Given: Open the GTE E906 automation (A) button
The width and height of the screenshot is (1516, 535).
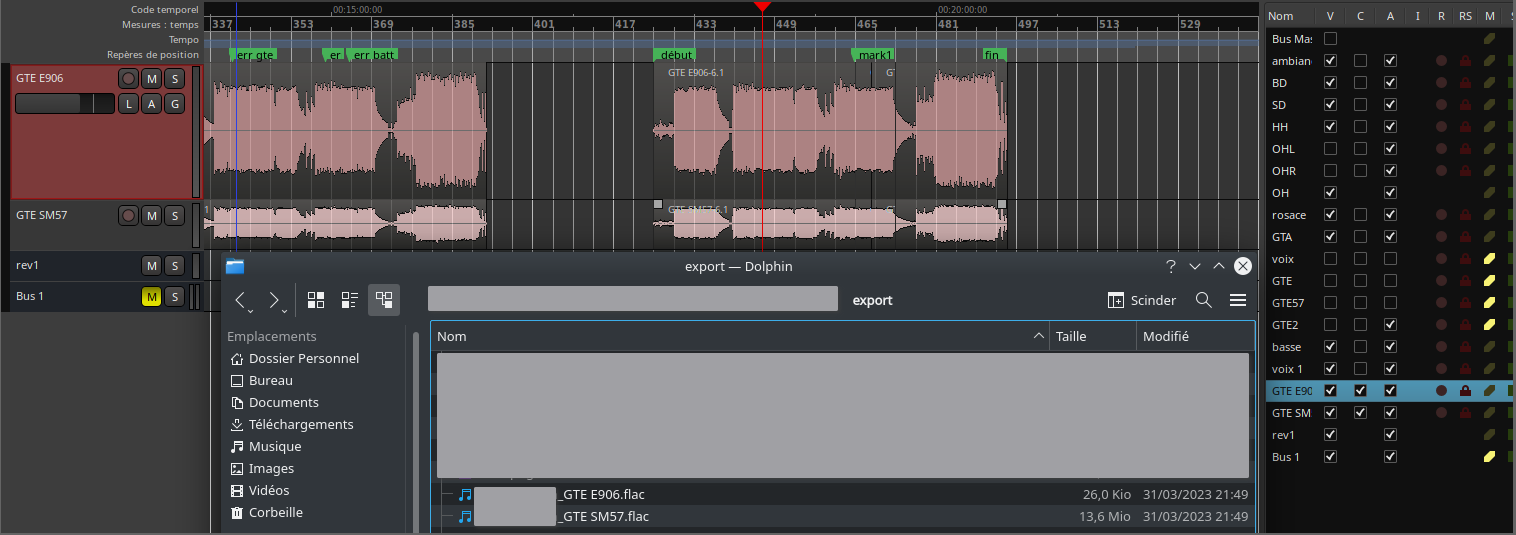Looking at the screenshot, I should click(x=151, y=104).
